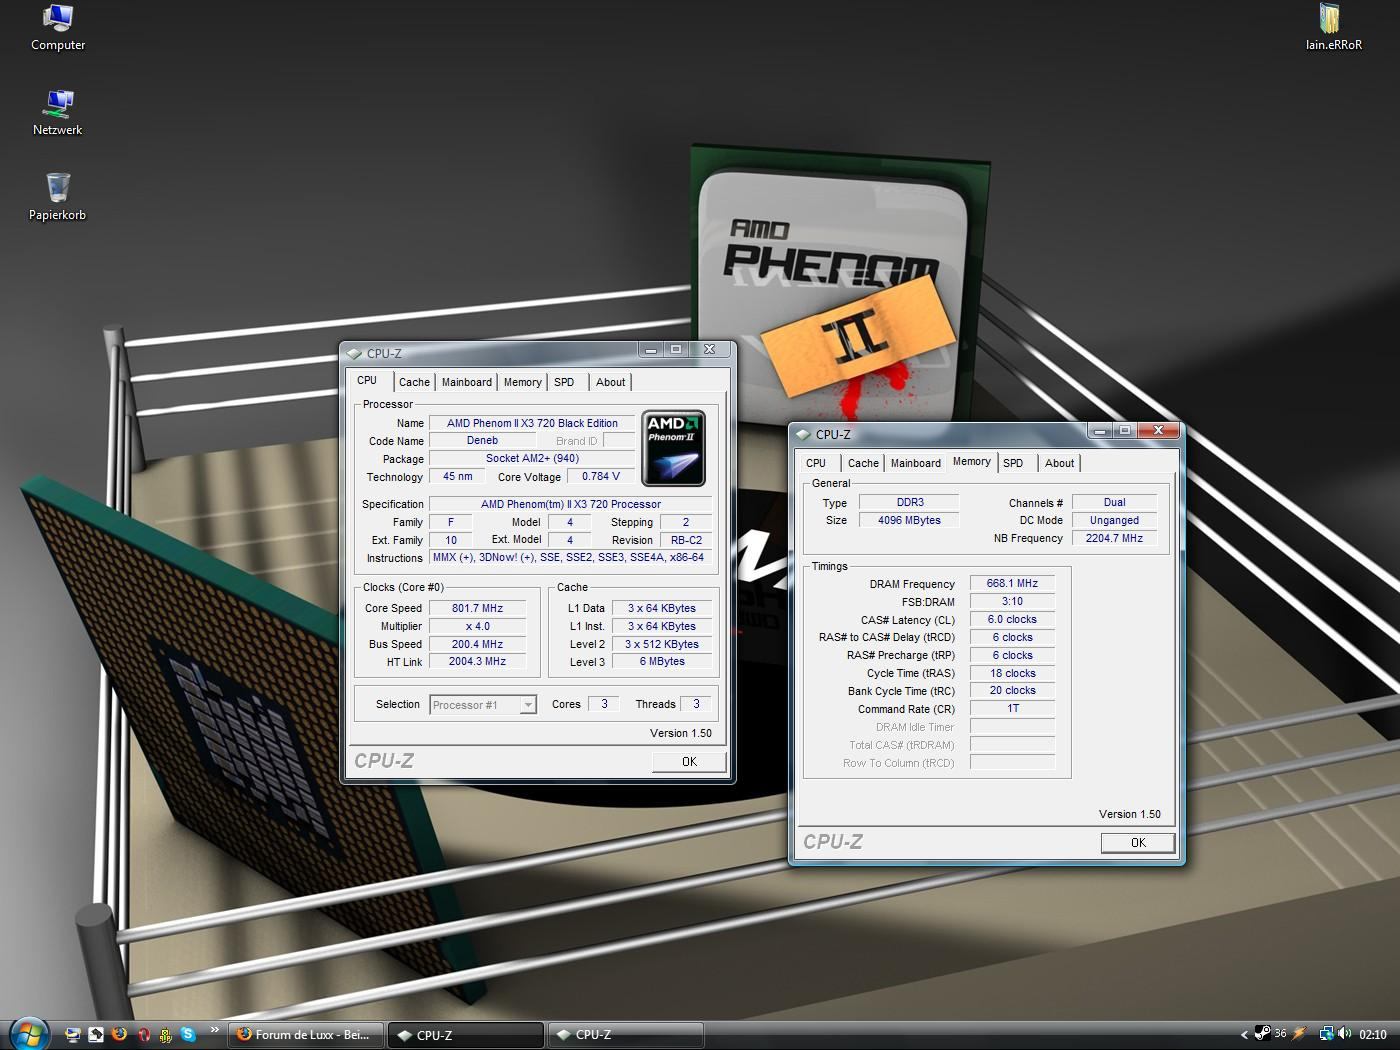Open the lain.eRRoR folder icon
The image size is (1400, 1050).
[x=1333, y=27]
